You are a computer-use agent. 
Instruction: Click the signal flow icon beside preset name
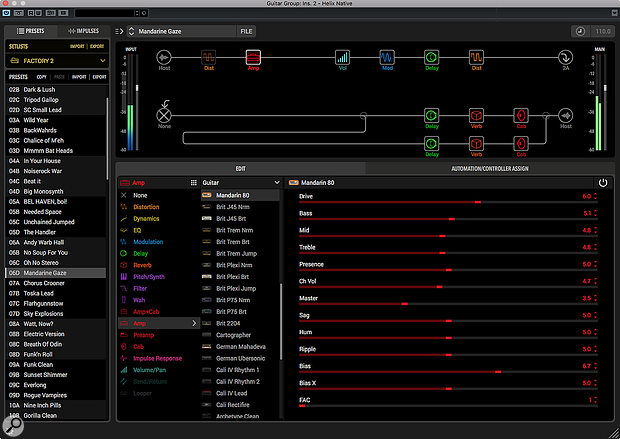pyautogui.click(x=119, y=31)
